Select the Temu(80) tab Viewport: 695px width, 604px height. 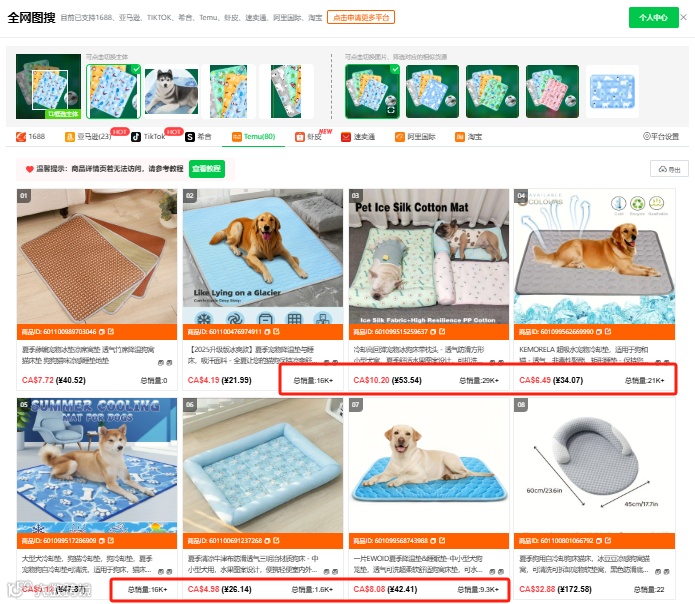coord(254,136)
